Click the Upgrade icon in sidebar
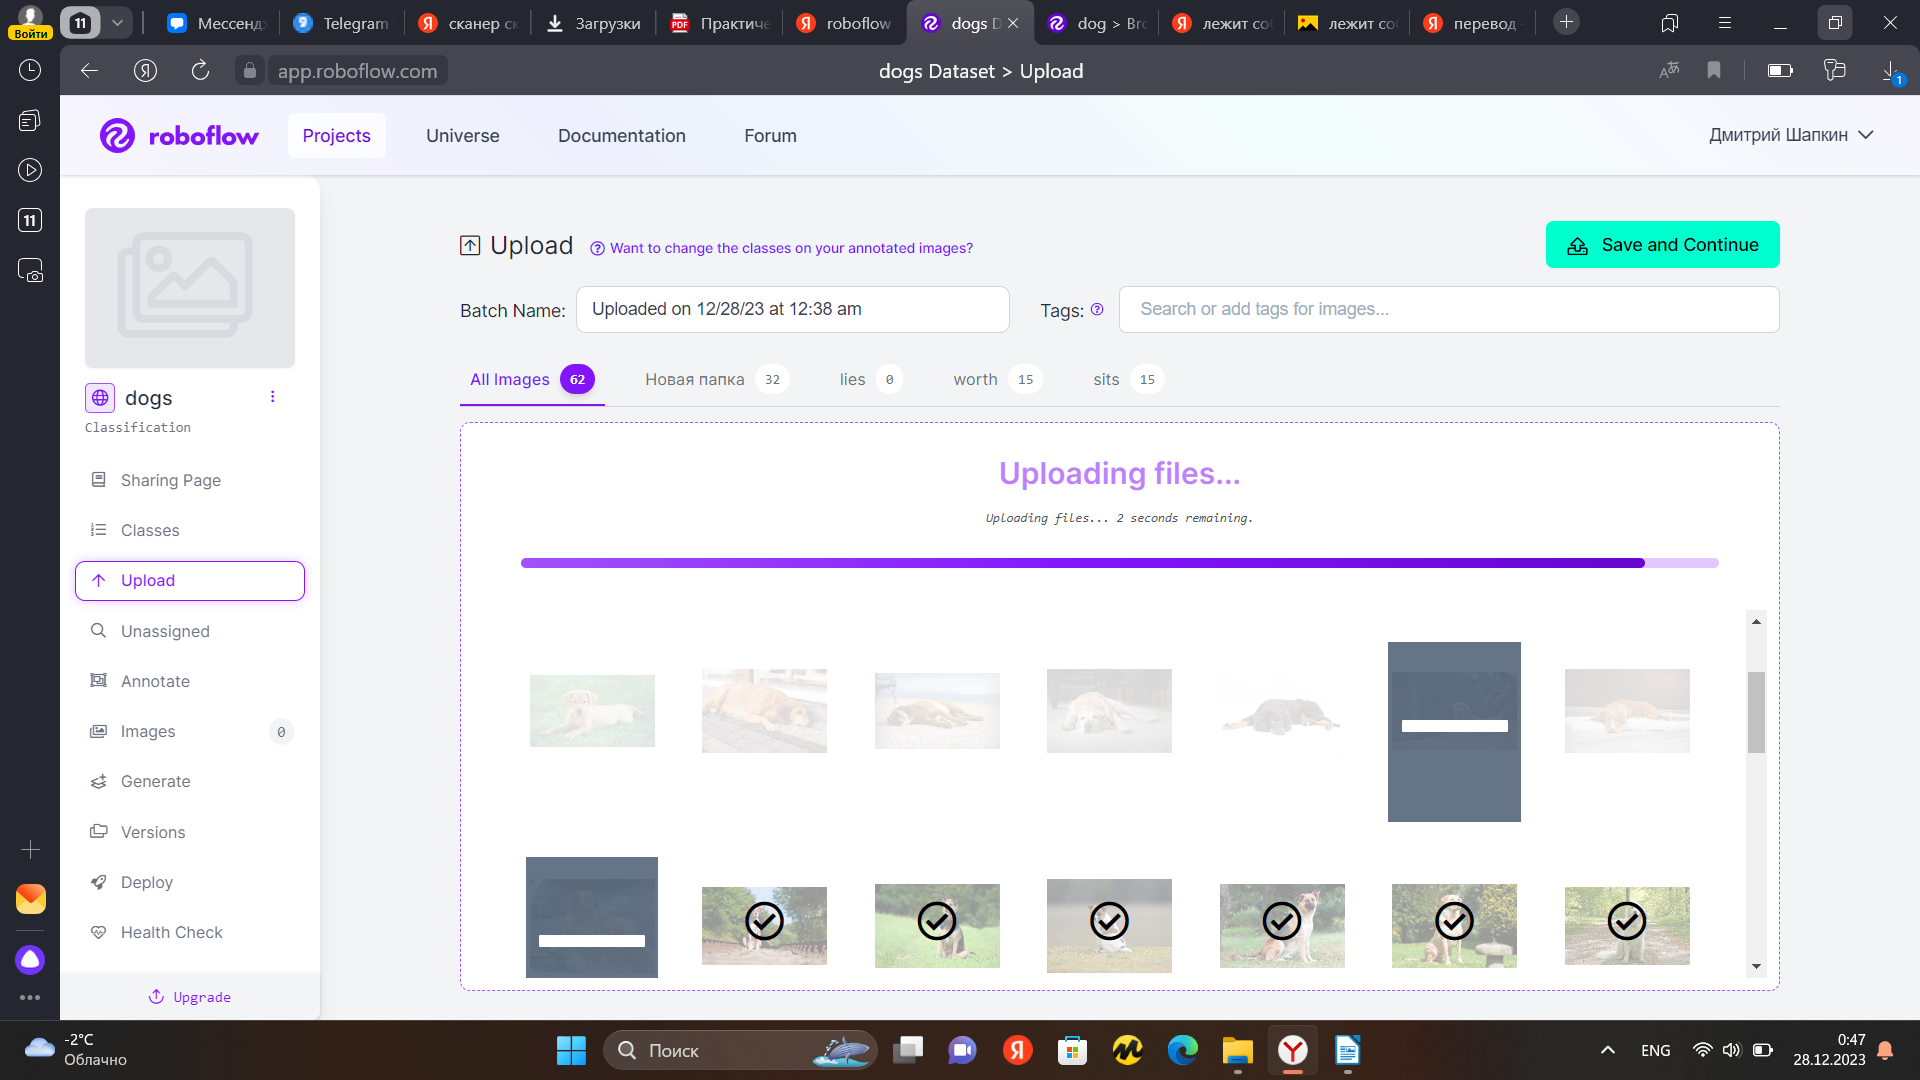The image size is (1920, 1080). [x=156, y=997]
